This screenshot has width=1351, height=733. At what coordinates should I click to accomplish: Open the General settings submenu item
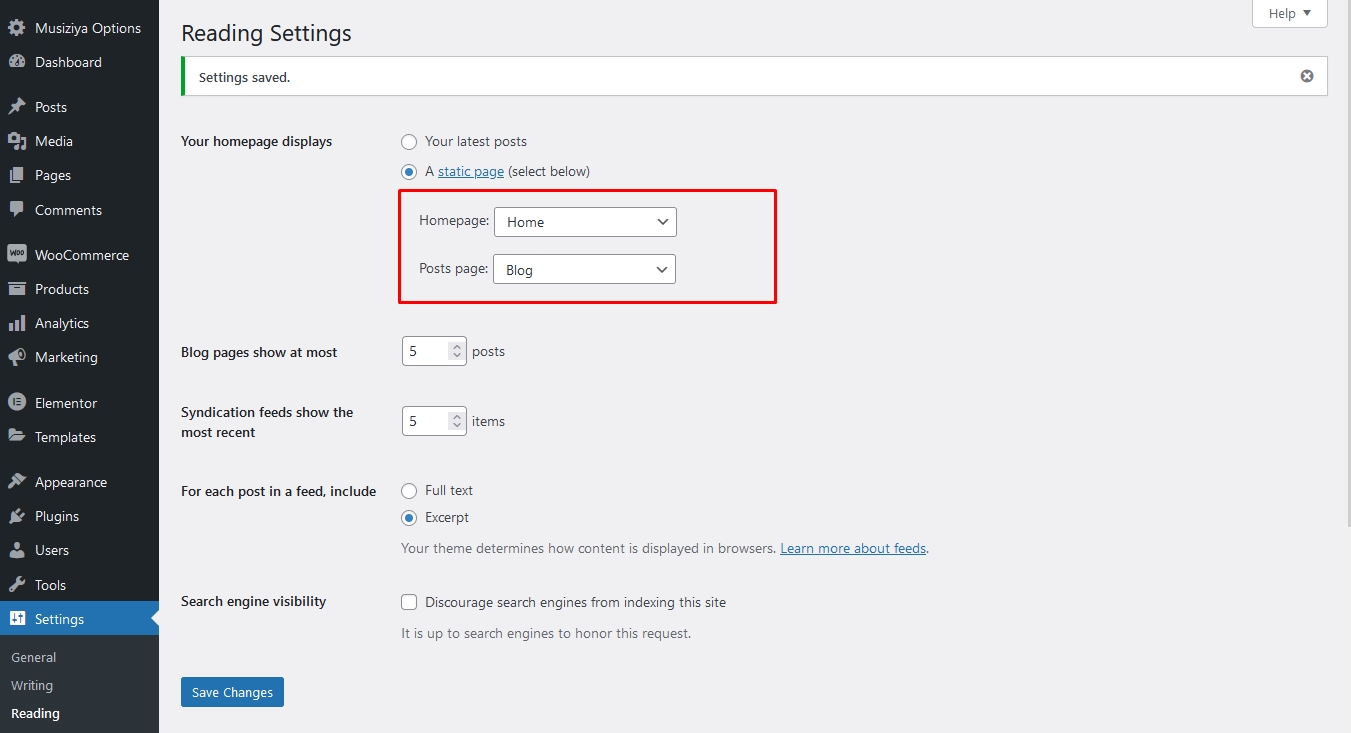coord(34,657)
